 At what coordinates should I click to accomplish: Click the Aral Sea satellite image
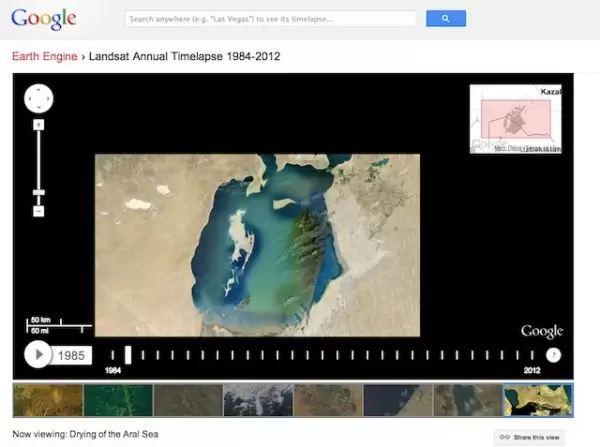click(257, 245)
